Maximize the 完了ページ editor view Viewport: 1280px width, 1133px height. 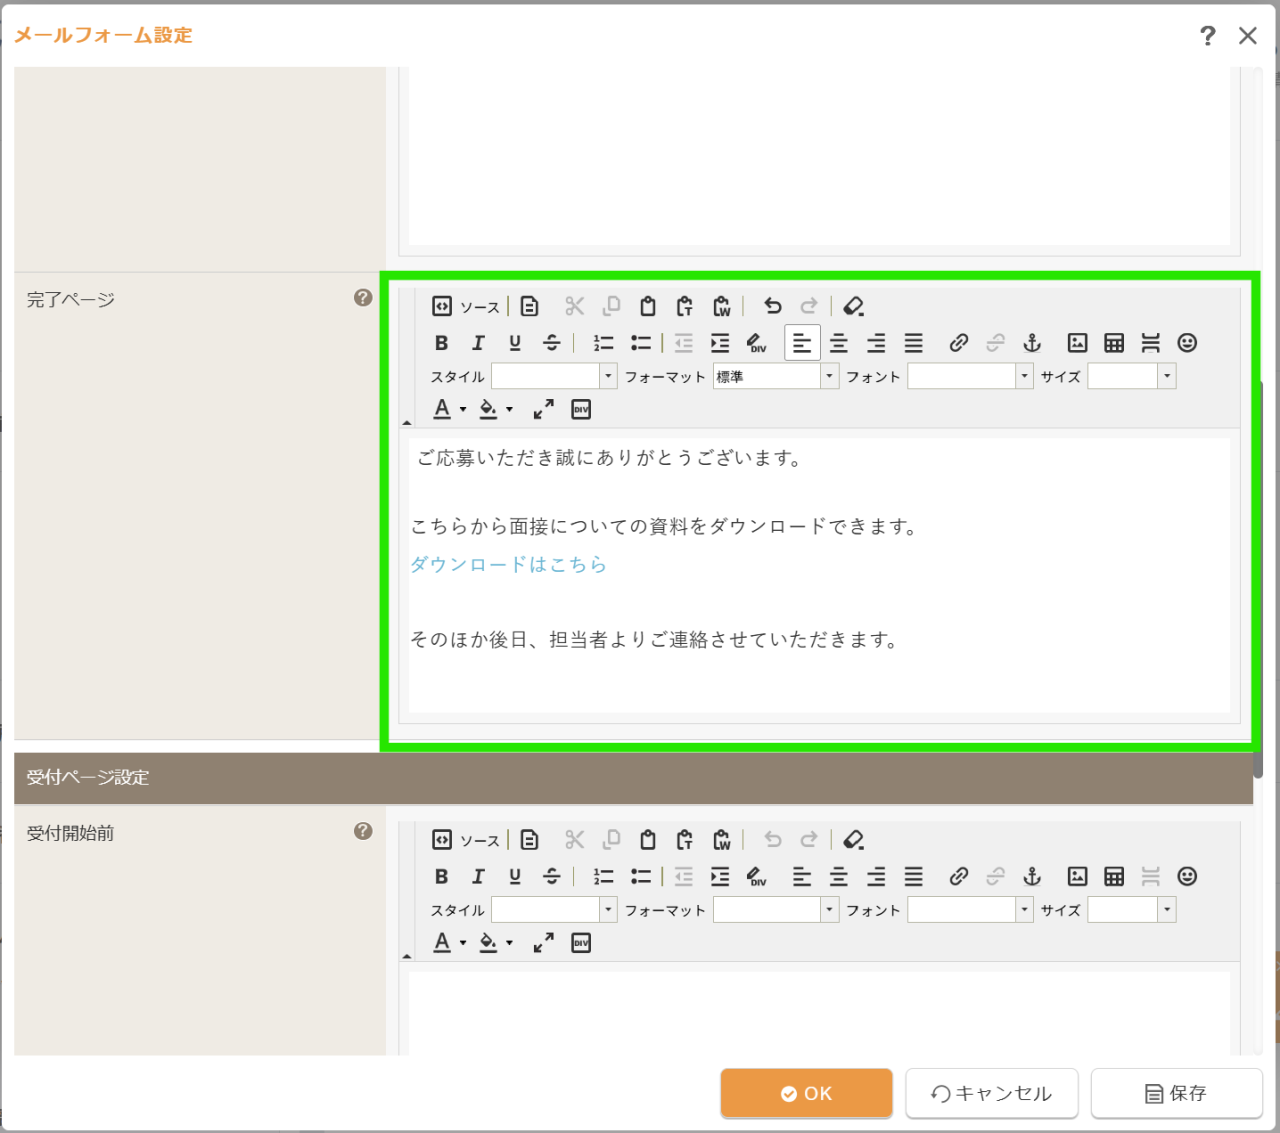(x=543, y=409)
